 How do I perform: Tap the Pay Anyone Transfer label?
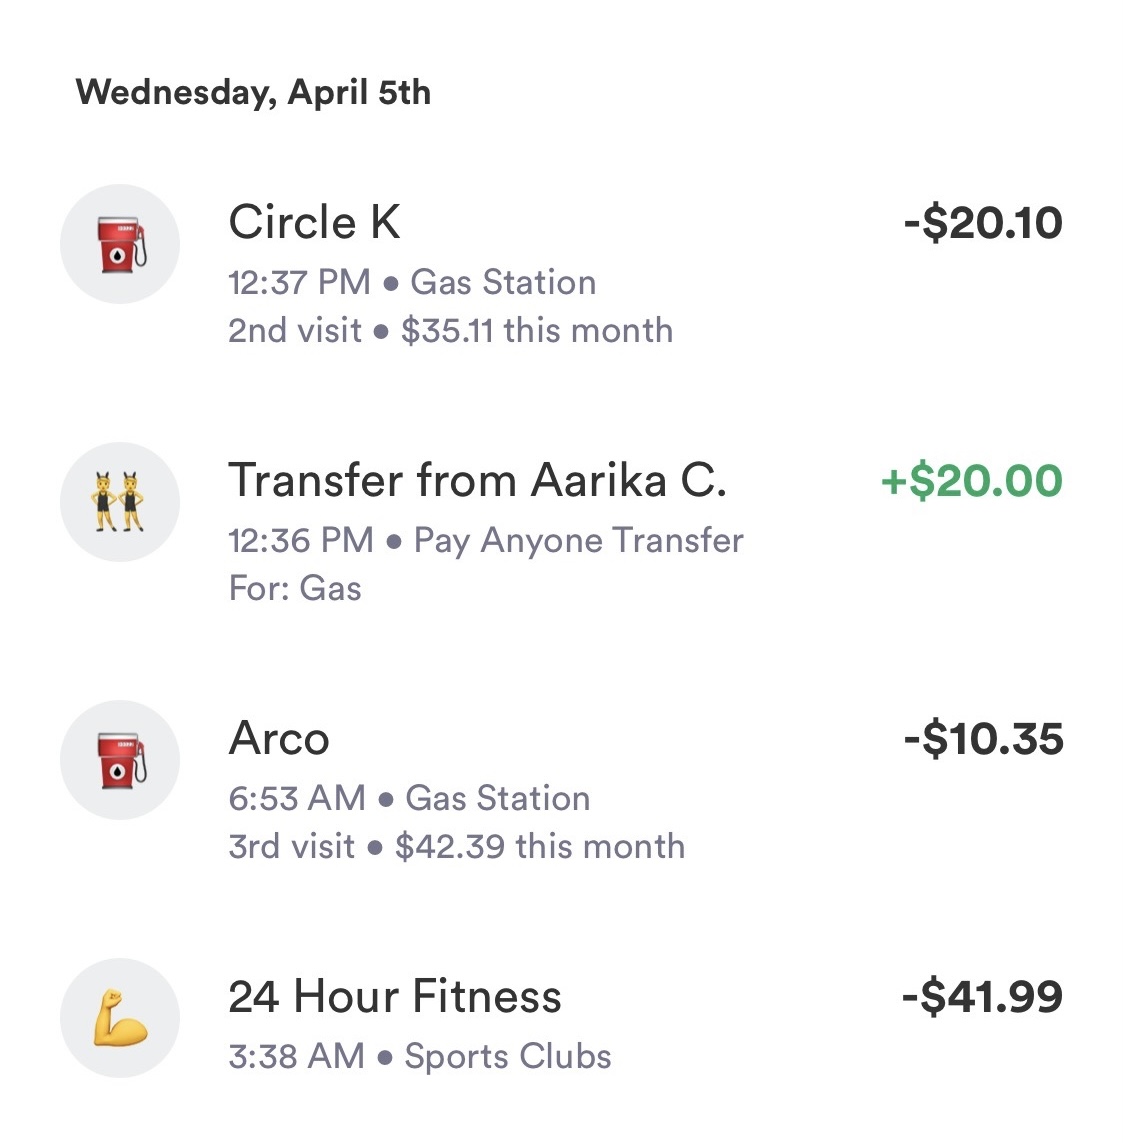(x=578, y=541)
